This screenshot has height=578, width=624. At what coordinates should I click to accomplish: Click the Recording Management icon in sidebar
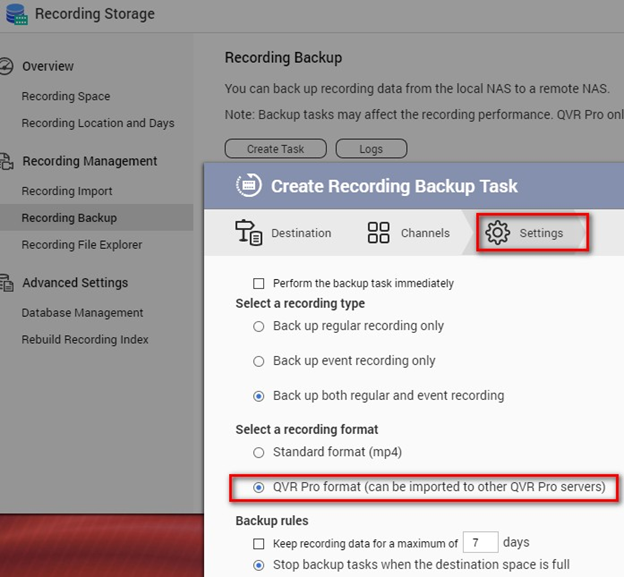6,162
